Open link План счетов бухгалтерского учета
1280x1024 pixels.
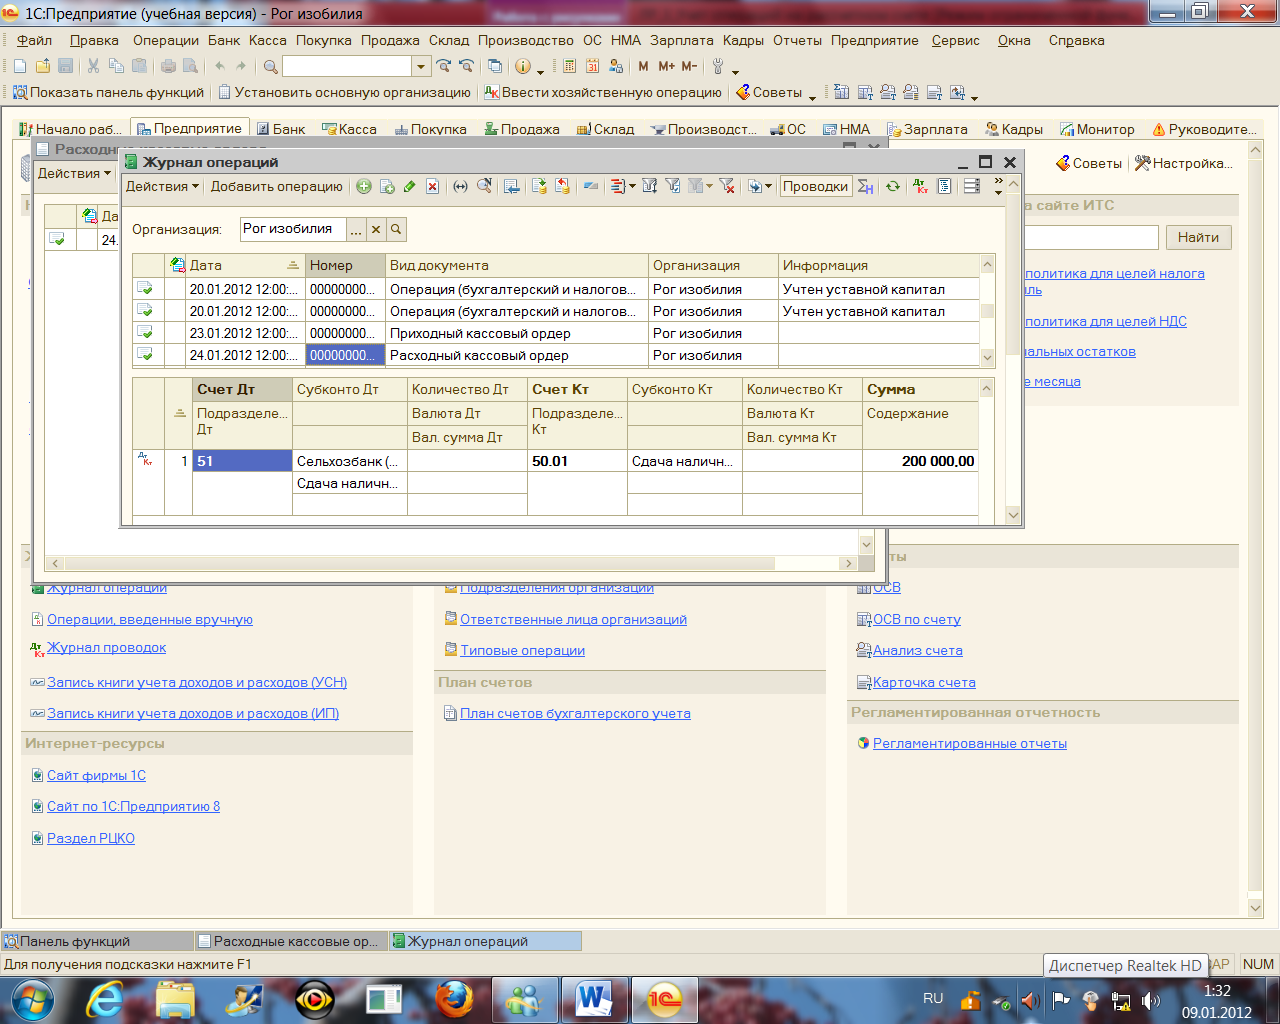[x=575, y=713]
